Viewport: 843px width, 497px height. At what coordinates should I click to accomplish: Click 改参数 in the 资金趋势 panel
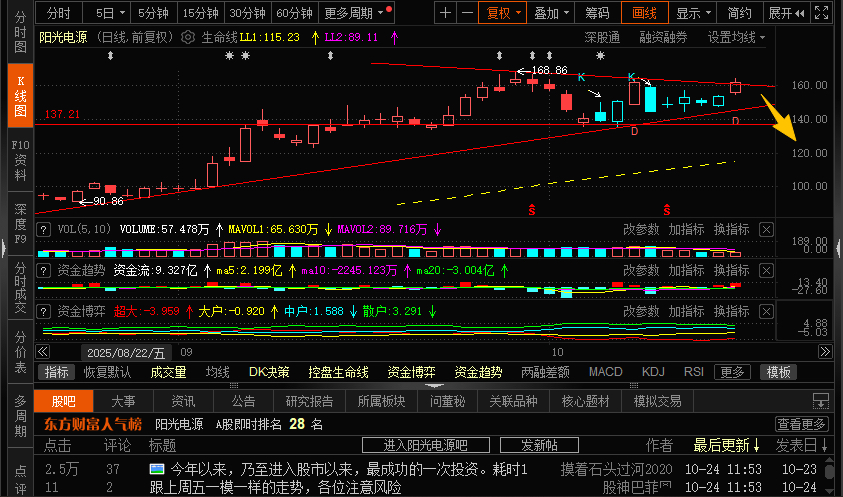(641, 271)
